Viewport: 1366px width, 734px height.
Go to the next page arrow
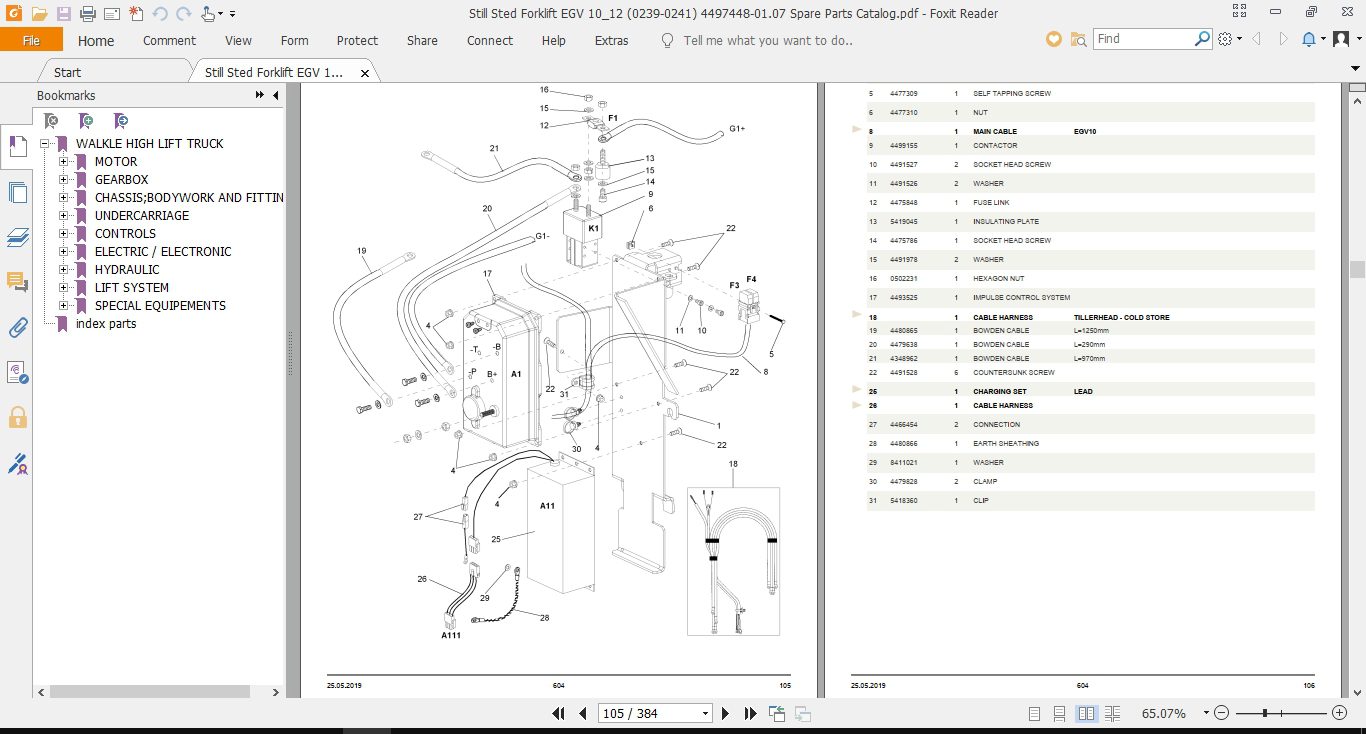click(726, 713)
